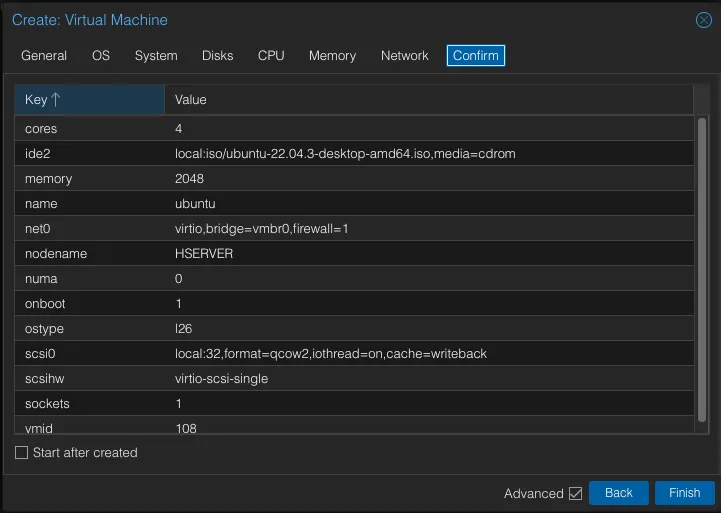Enable Start after created checkbox
The height and width of the screenshot is (513, 721).
(22, 453)
